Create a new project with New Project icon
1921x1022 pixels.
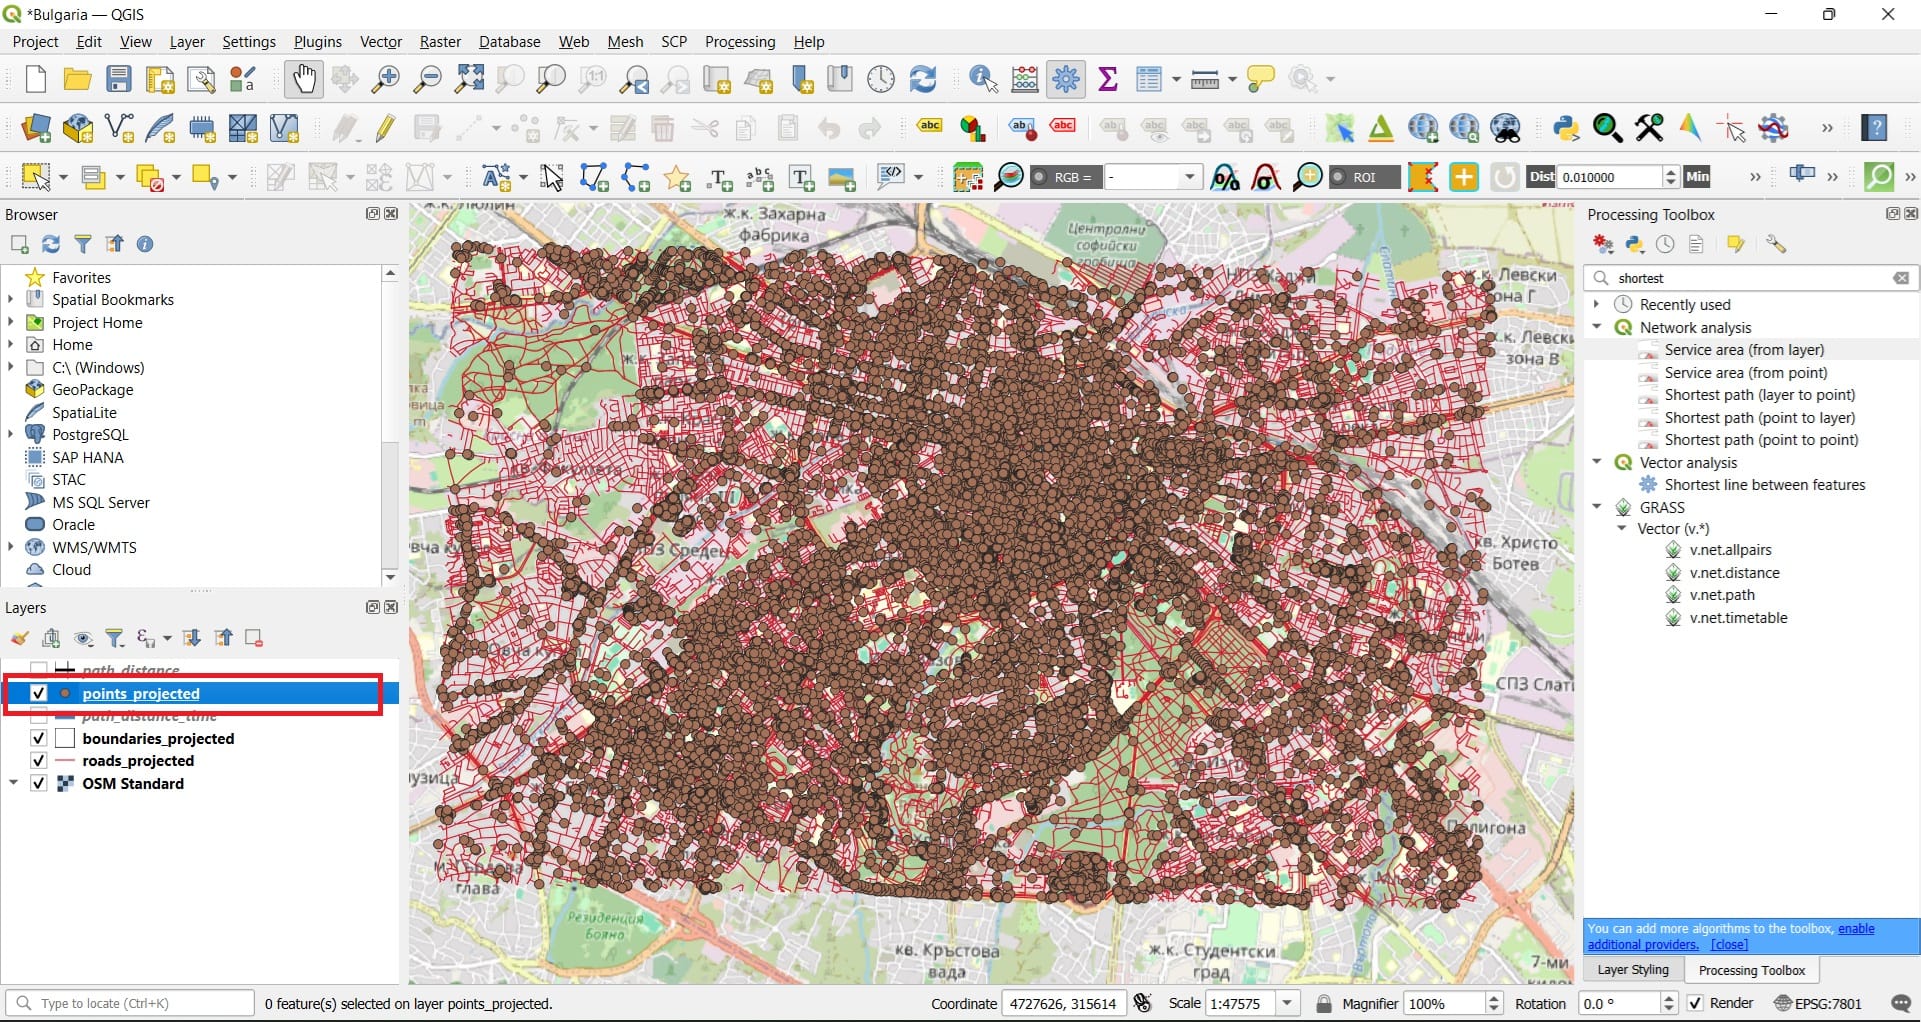[x=36, y=79]
